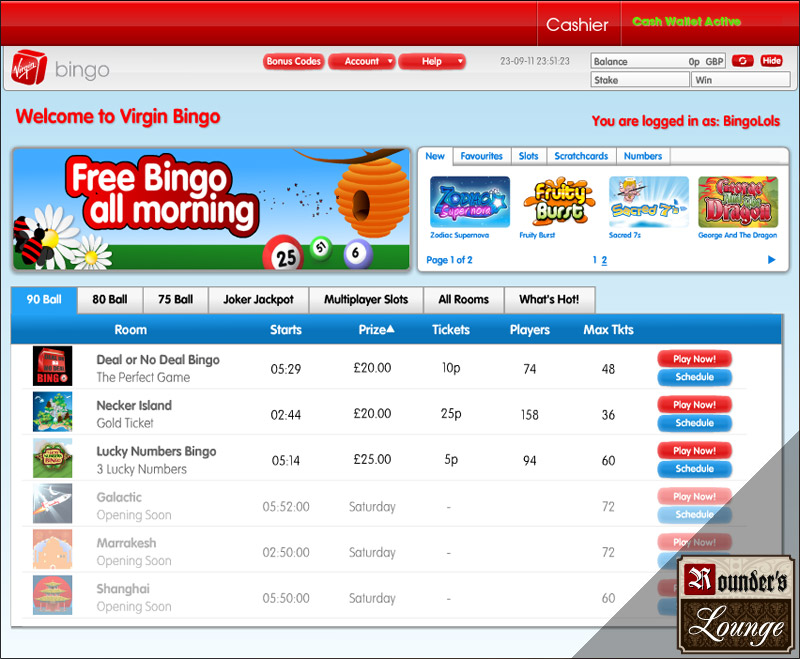This screenshot has width=800, height=659.
Task: Select the What's Hot! tab
Action: [549, 299]
